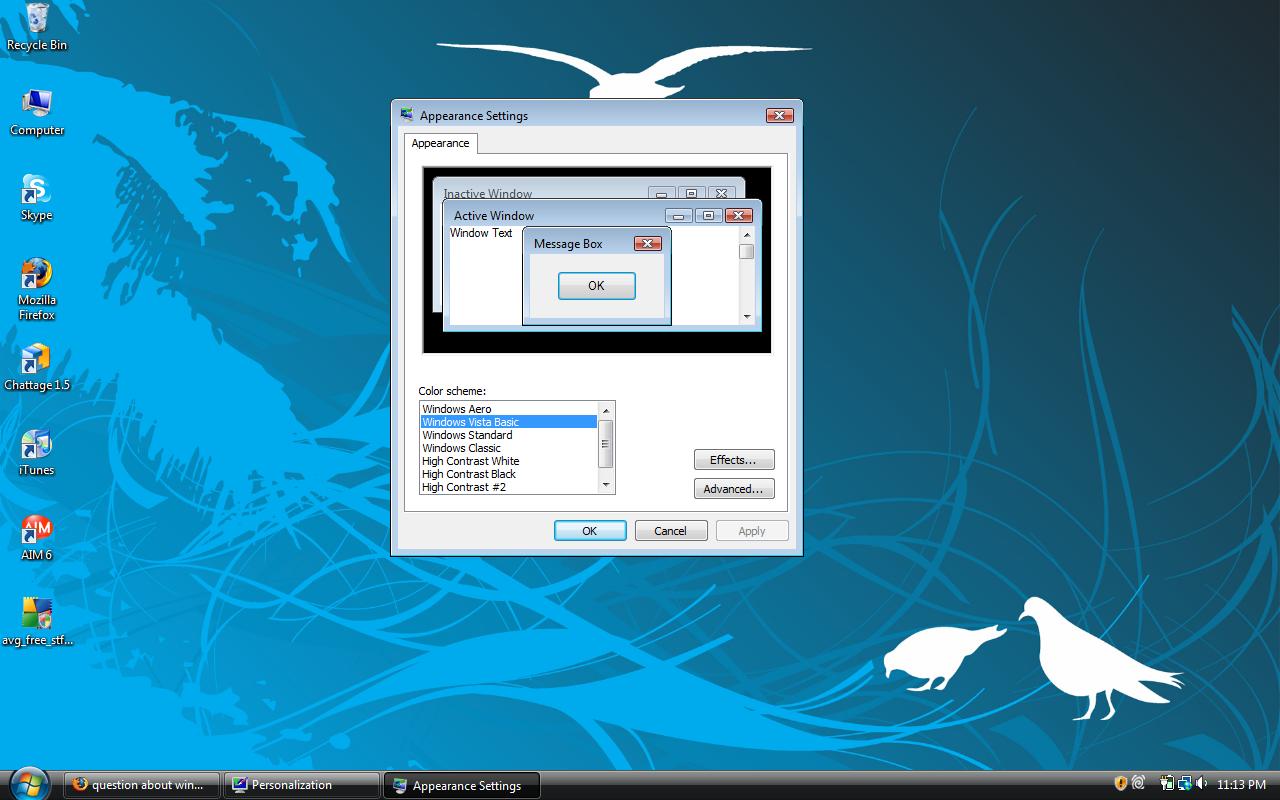Click the Appearance Settings title bar icon

407,115
